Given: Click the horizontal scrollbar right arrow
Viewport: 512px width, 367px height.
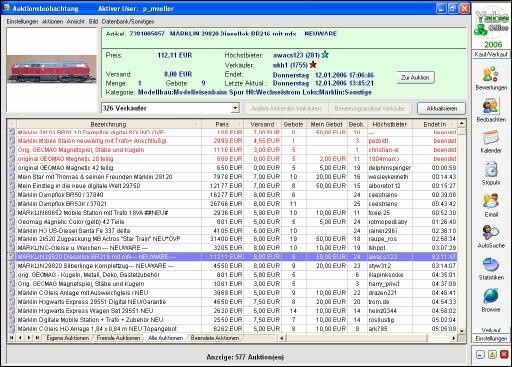Looking at the screenshot, I should coord(454,338).
